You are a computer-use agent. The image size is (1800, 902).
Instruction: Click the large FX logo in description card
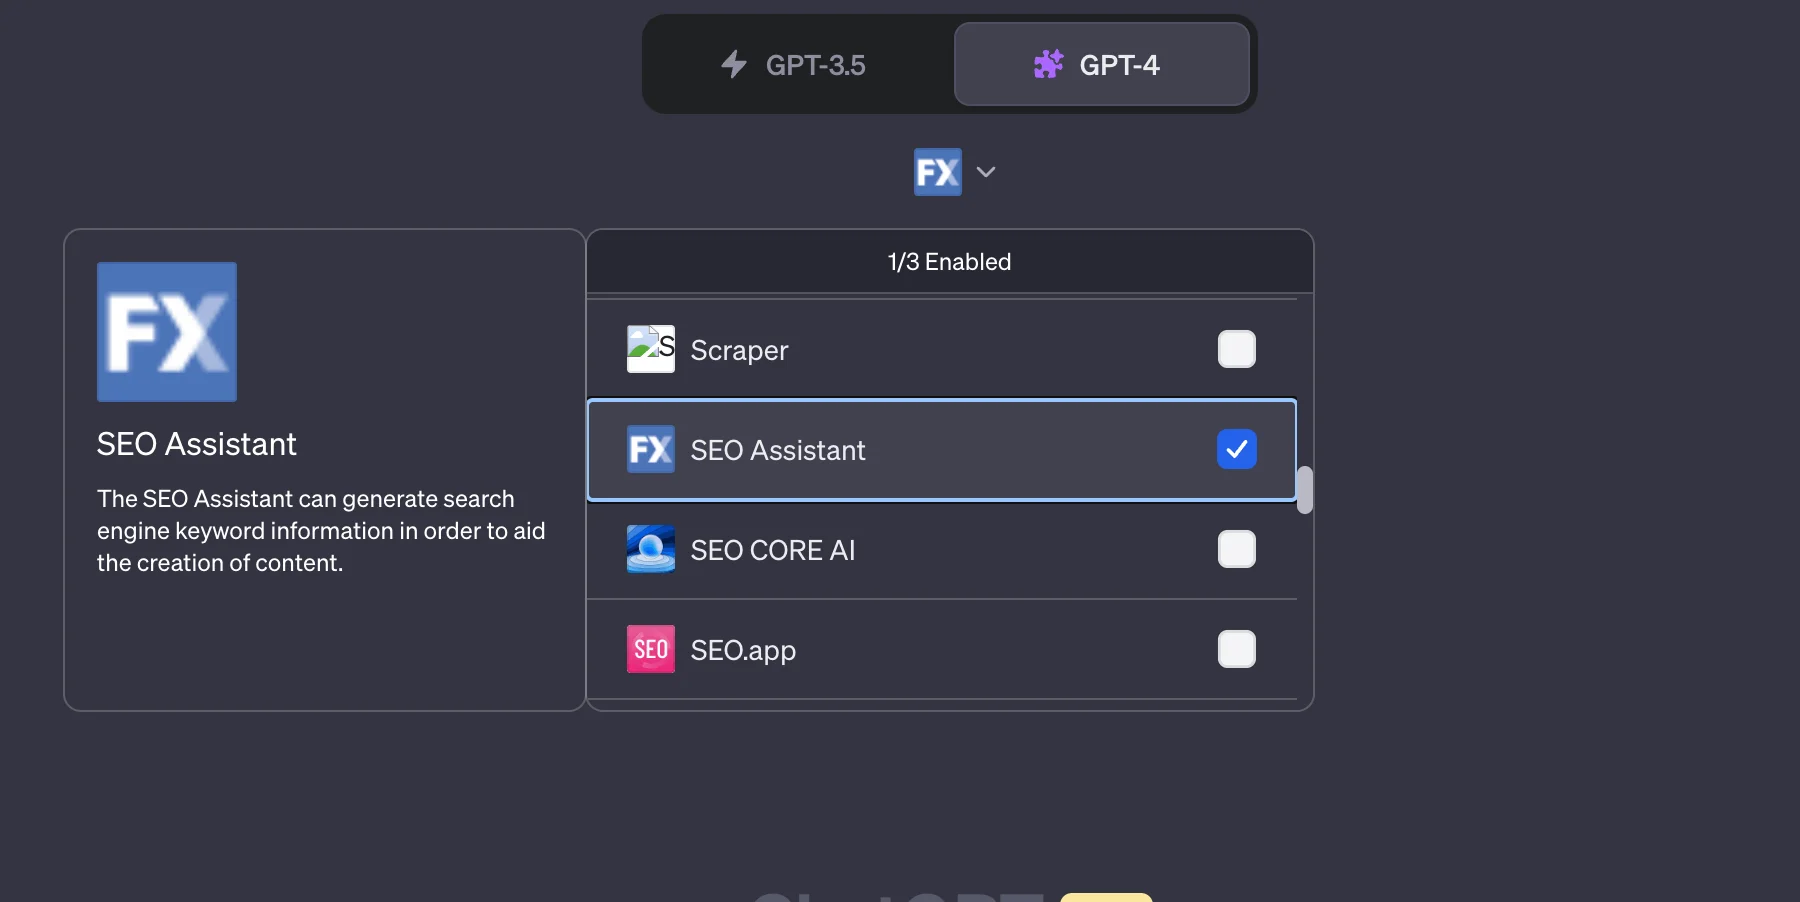tap(167, 332)
